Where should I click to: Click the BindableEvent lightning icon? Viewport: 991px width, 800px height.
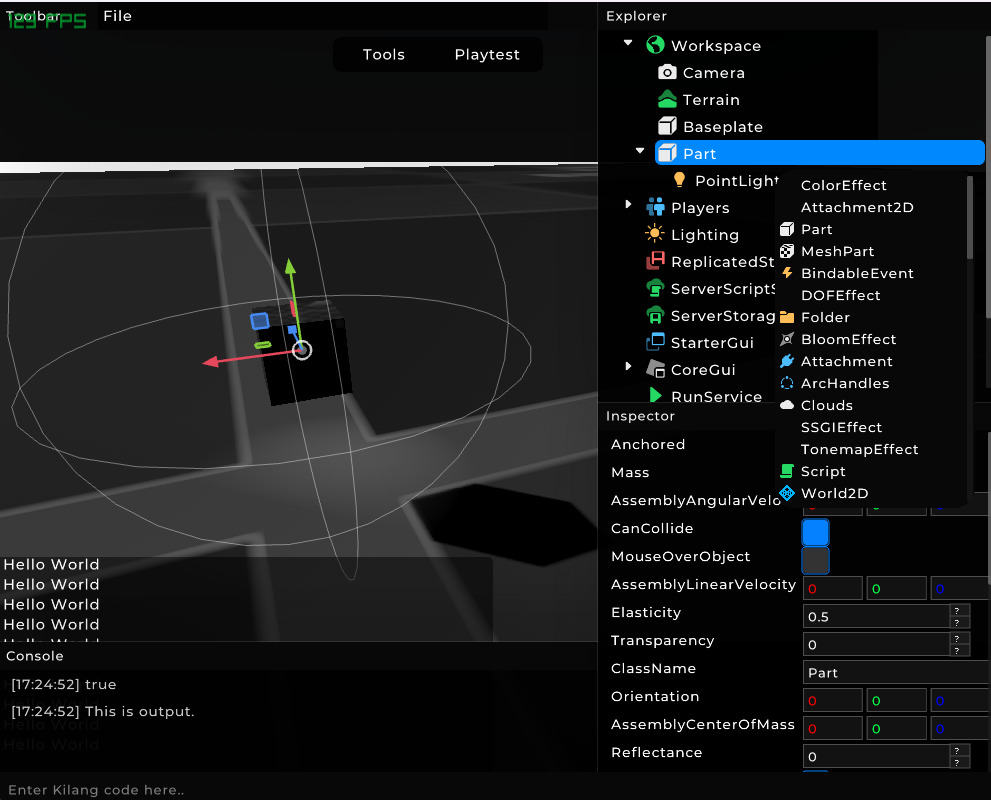(787, 272)
